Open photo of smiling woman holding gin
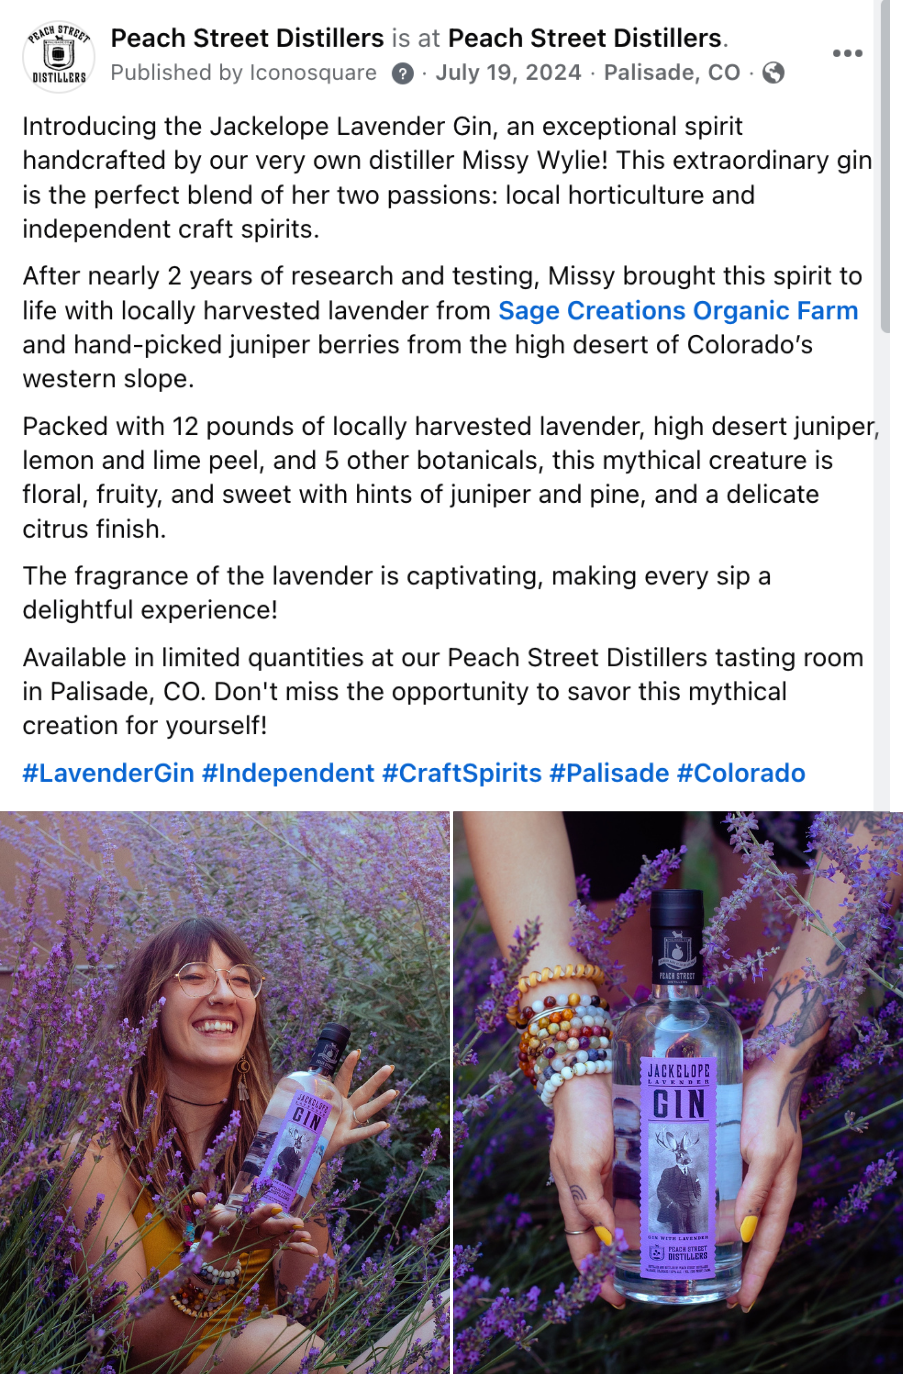 [x=225, y=1092]
